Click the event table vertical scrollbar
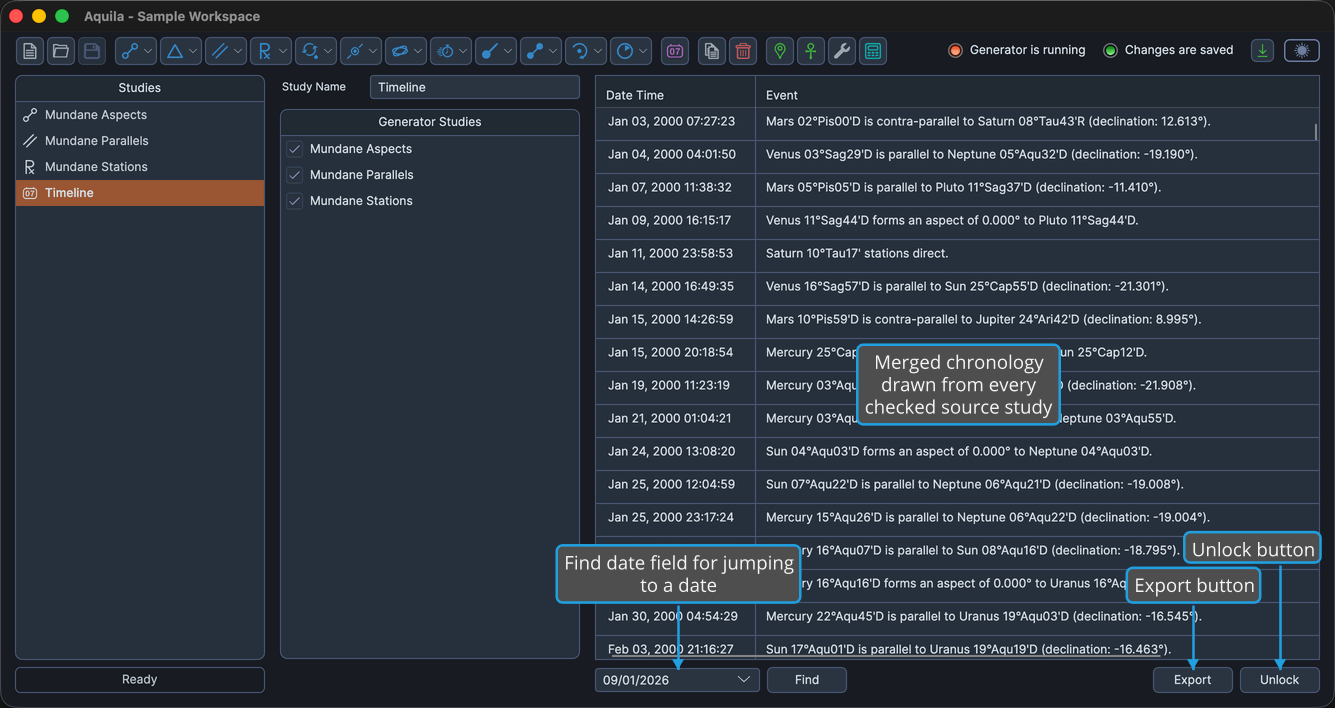1335x708 pixels. coord(1315,132)
